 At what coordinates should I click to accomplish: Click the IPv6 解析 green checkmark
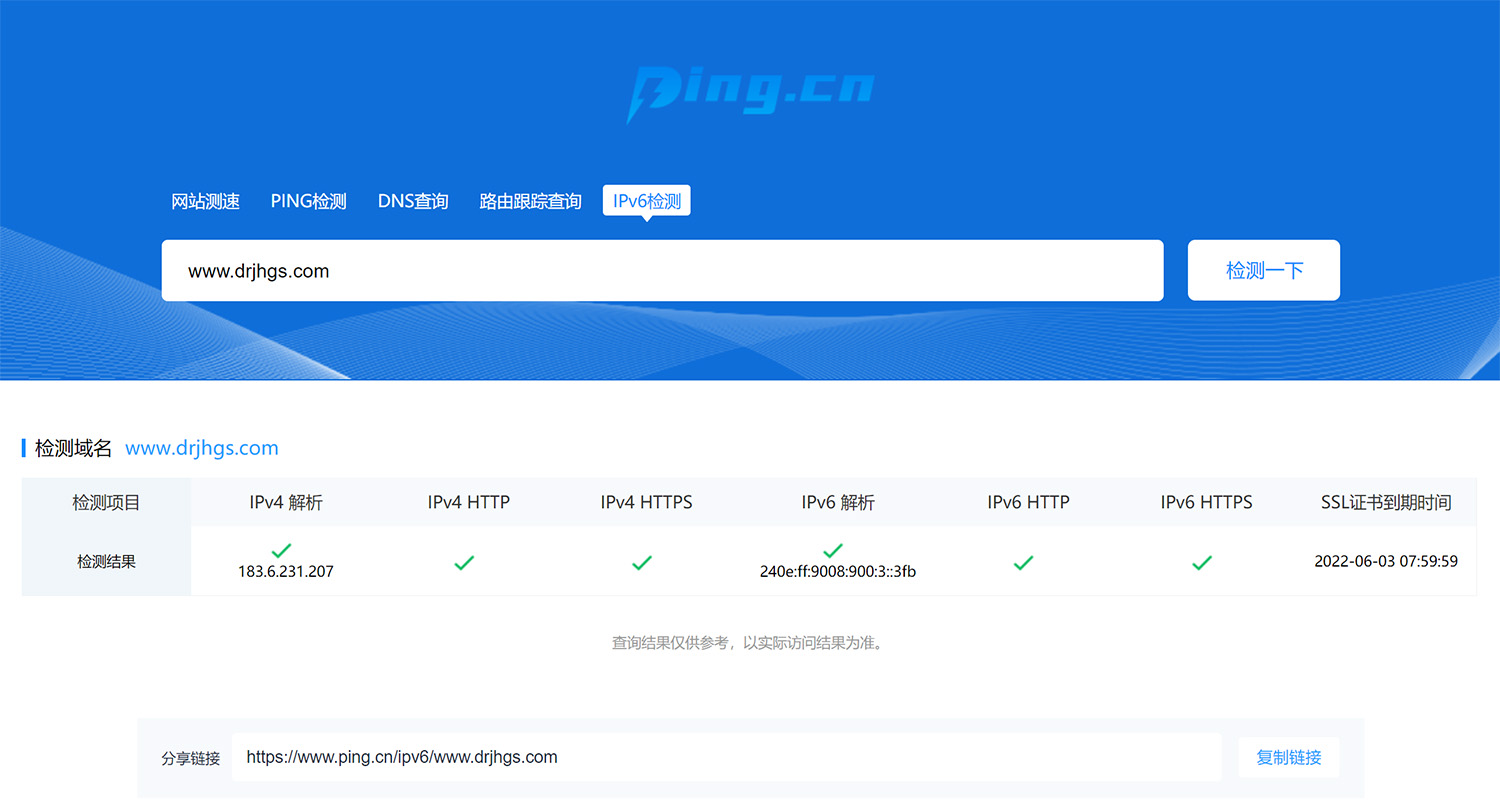tap(833, 551)
